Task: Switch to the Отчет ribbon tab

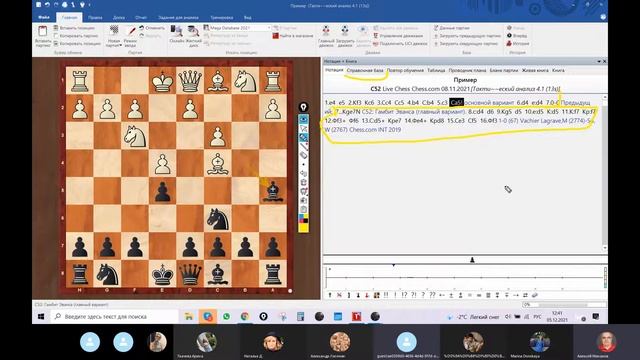Action: pyautogui.click(x=141, y=18)
